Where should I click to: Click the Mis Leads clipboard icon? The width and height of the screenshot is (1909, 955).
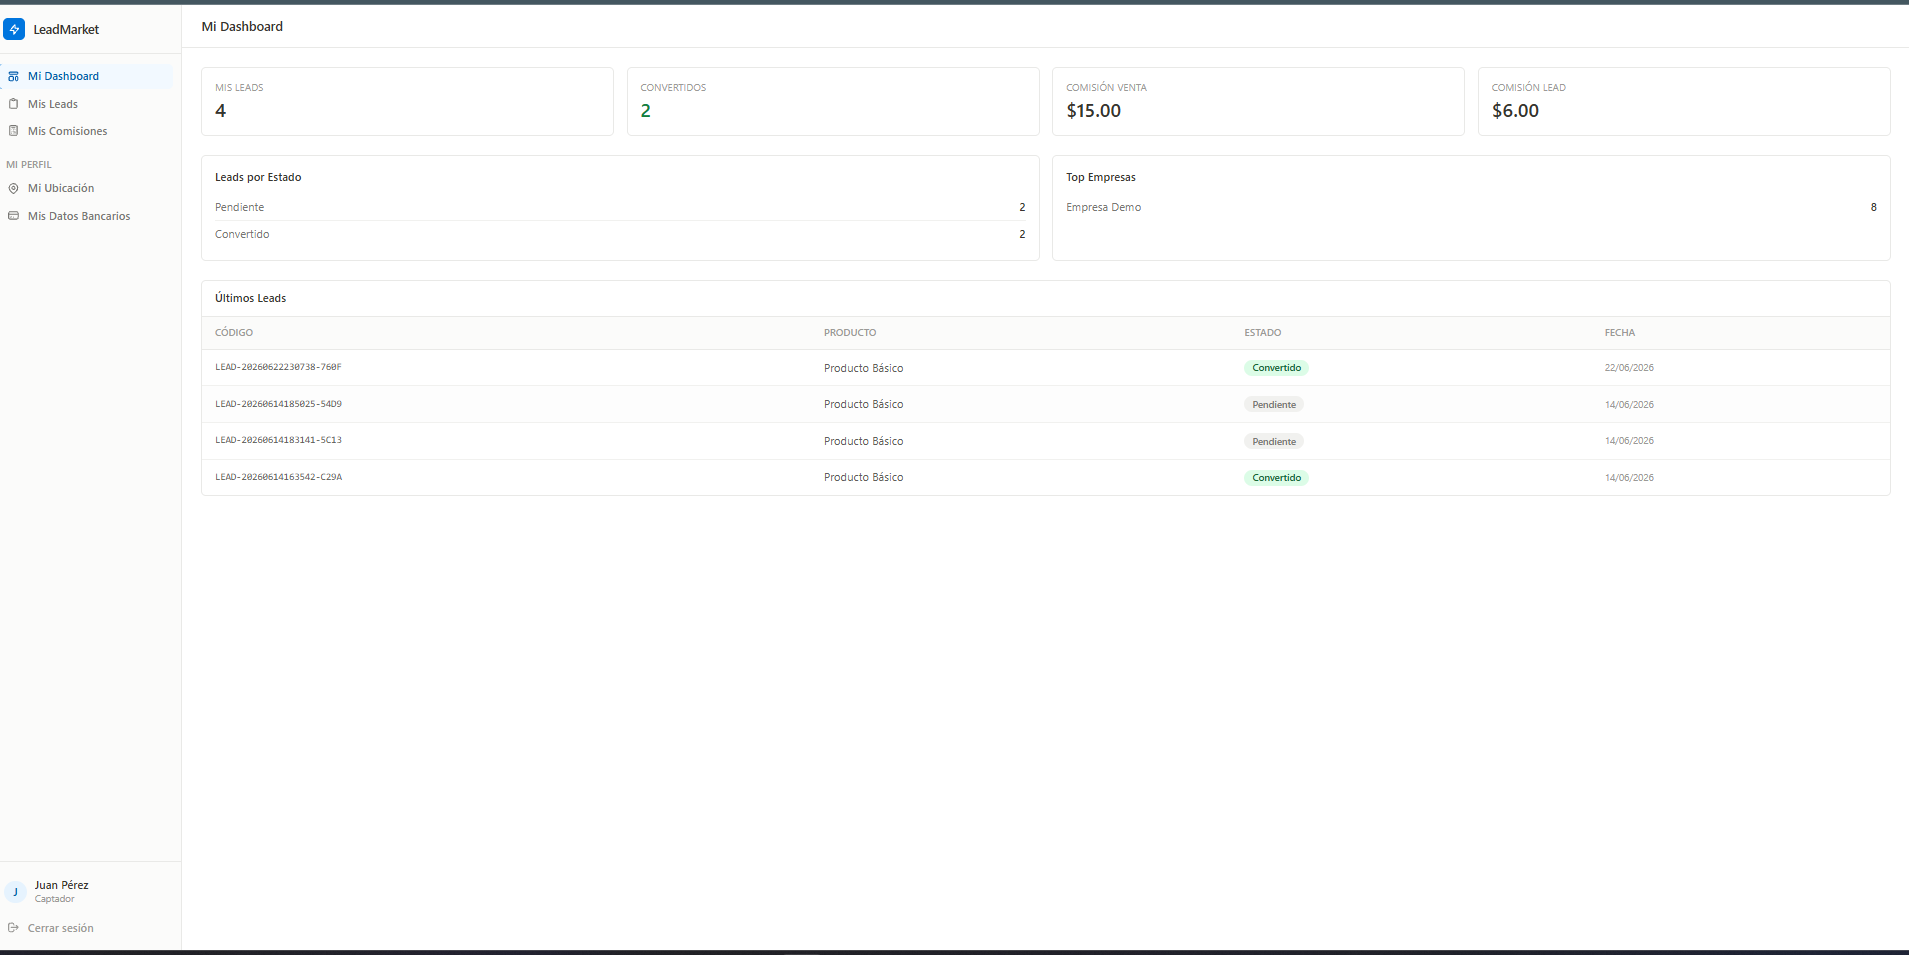[13, 104]
